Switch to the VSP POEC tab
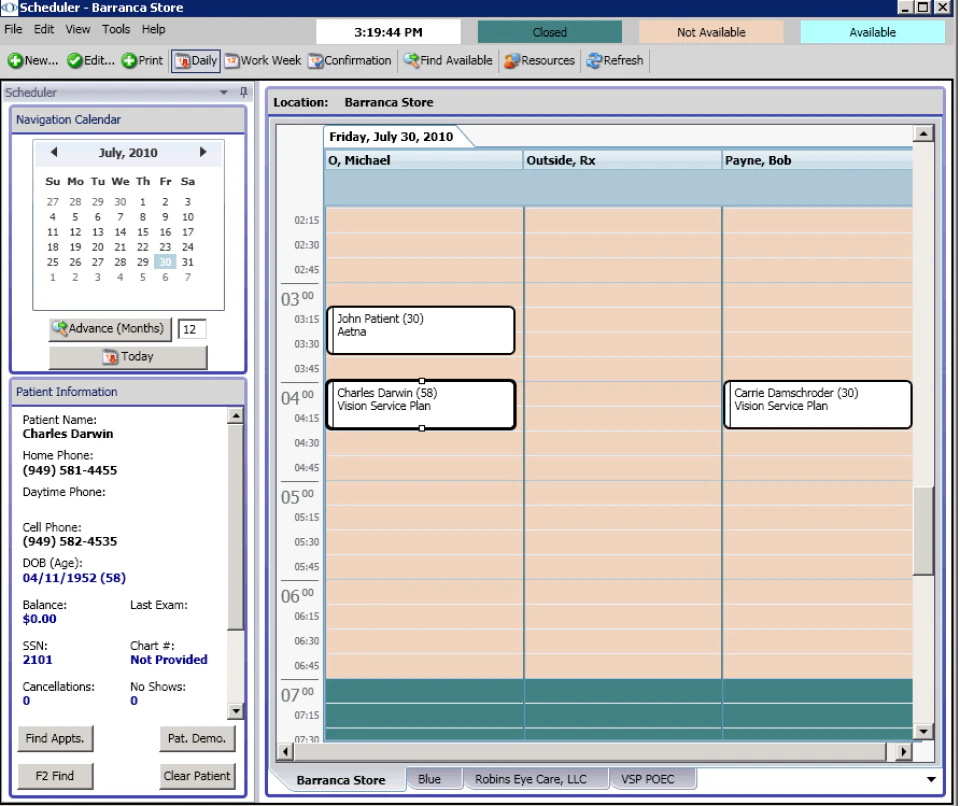Screen dimensions: 960x806 [652, 778]
